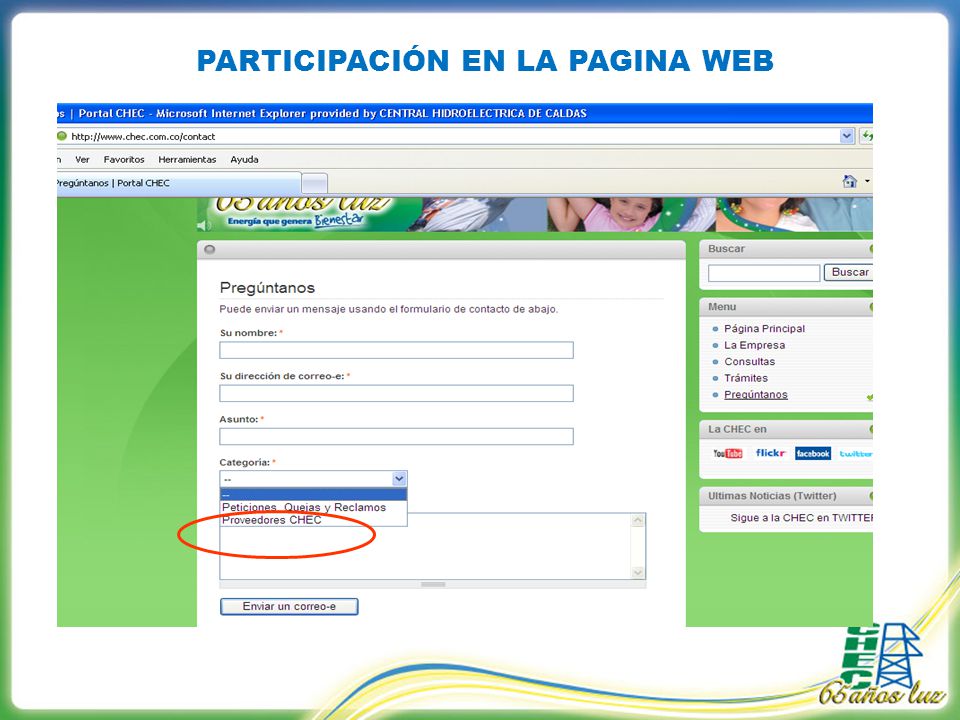Open the dropdown arrow beside the home icon

tap(867, 182)
